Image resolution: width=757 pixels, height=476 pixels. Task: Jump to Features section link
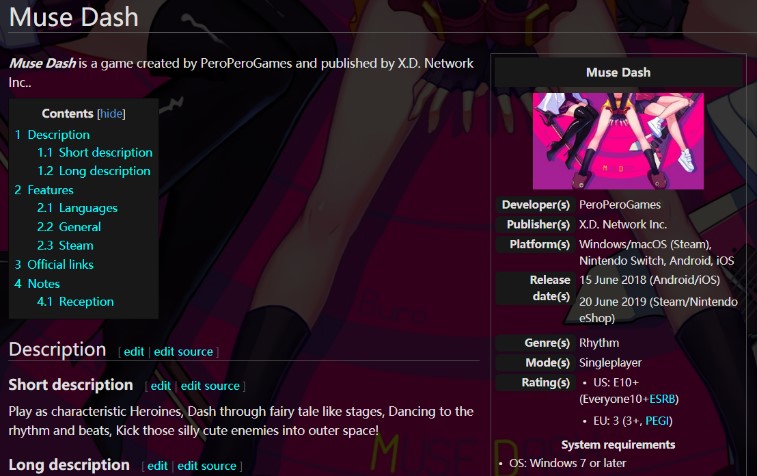(x=50, y=190)
